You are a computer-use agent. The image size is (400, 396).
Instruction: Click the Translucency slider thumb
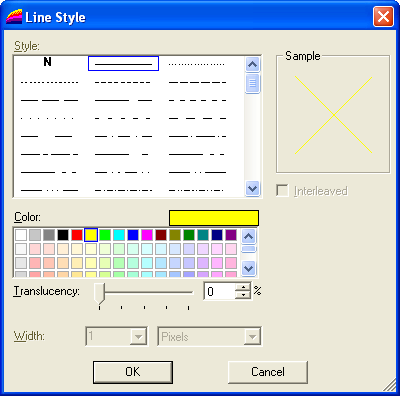(99, 293)
